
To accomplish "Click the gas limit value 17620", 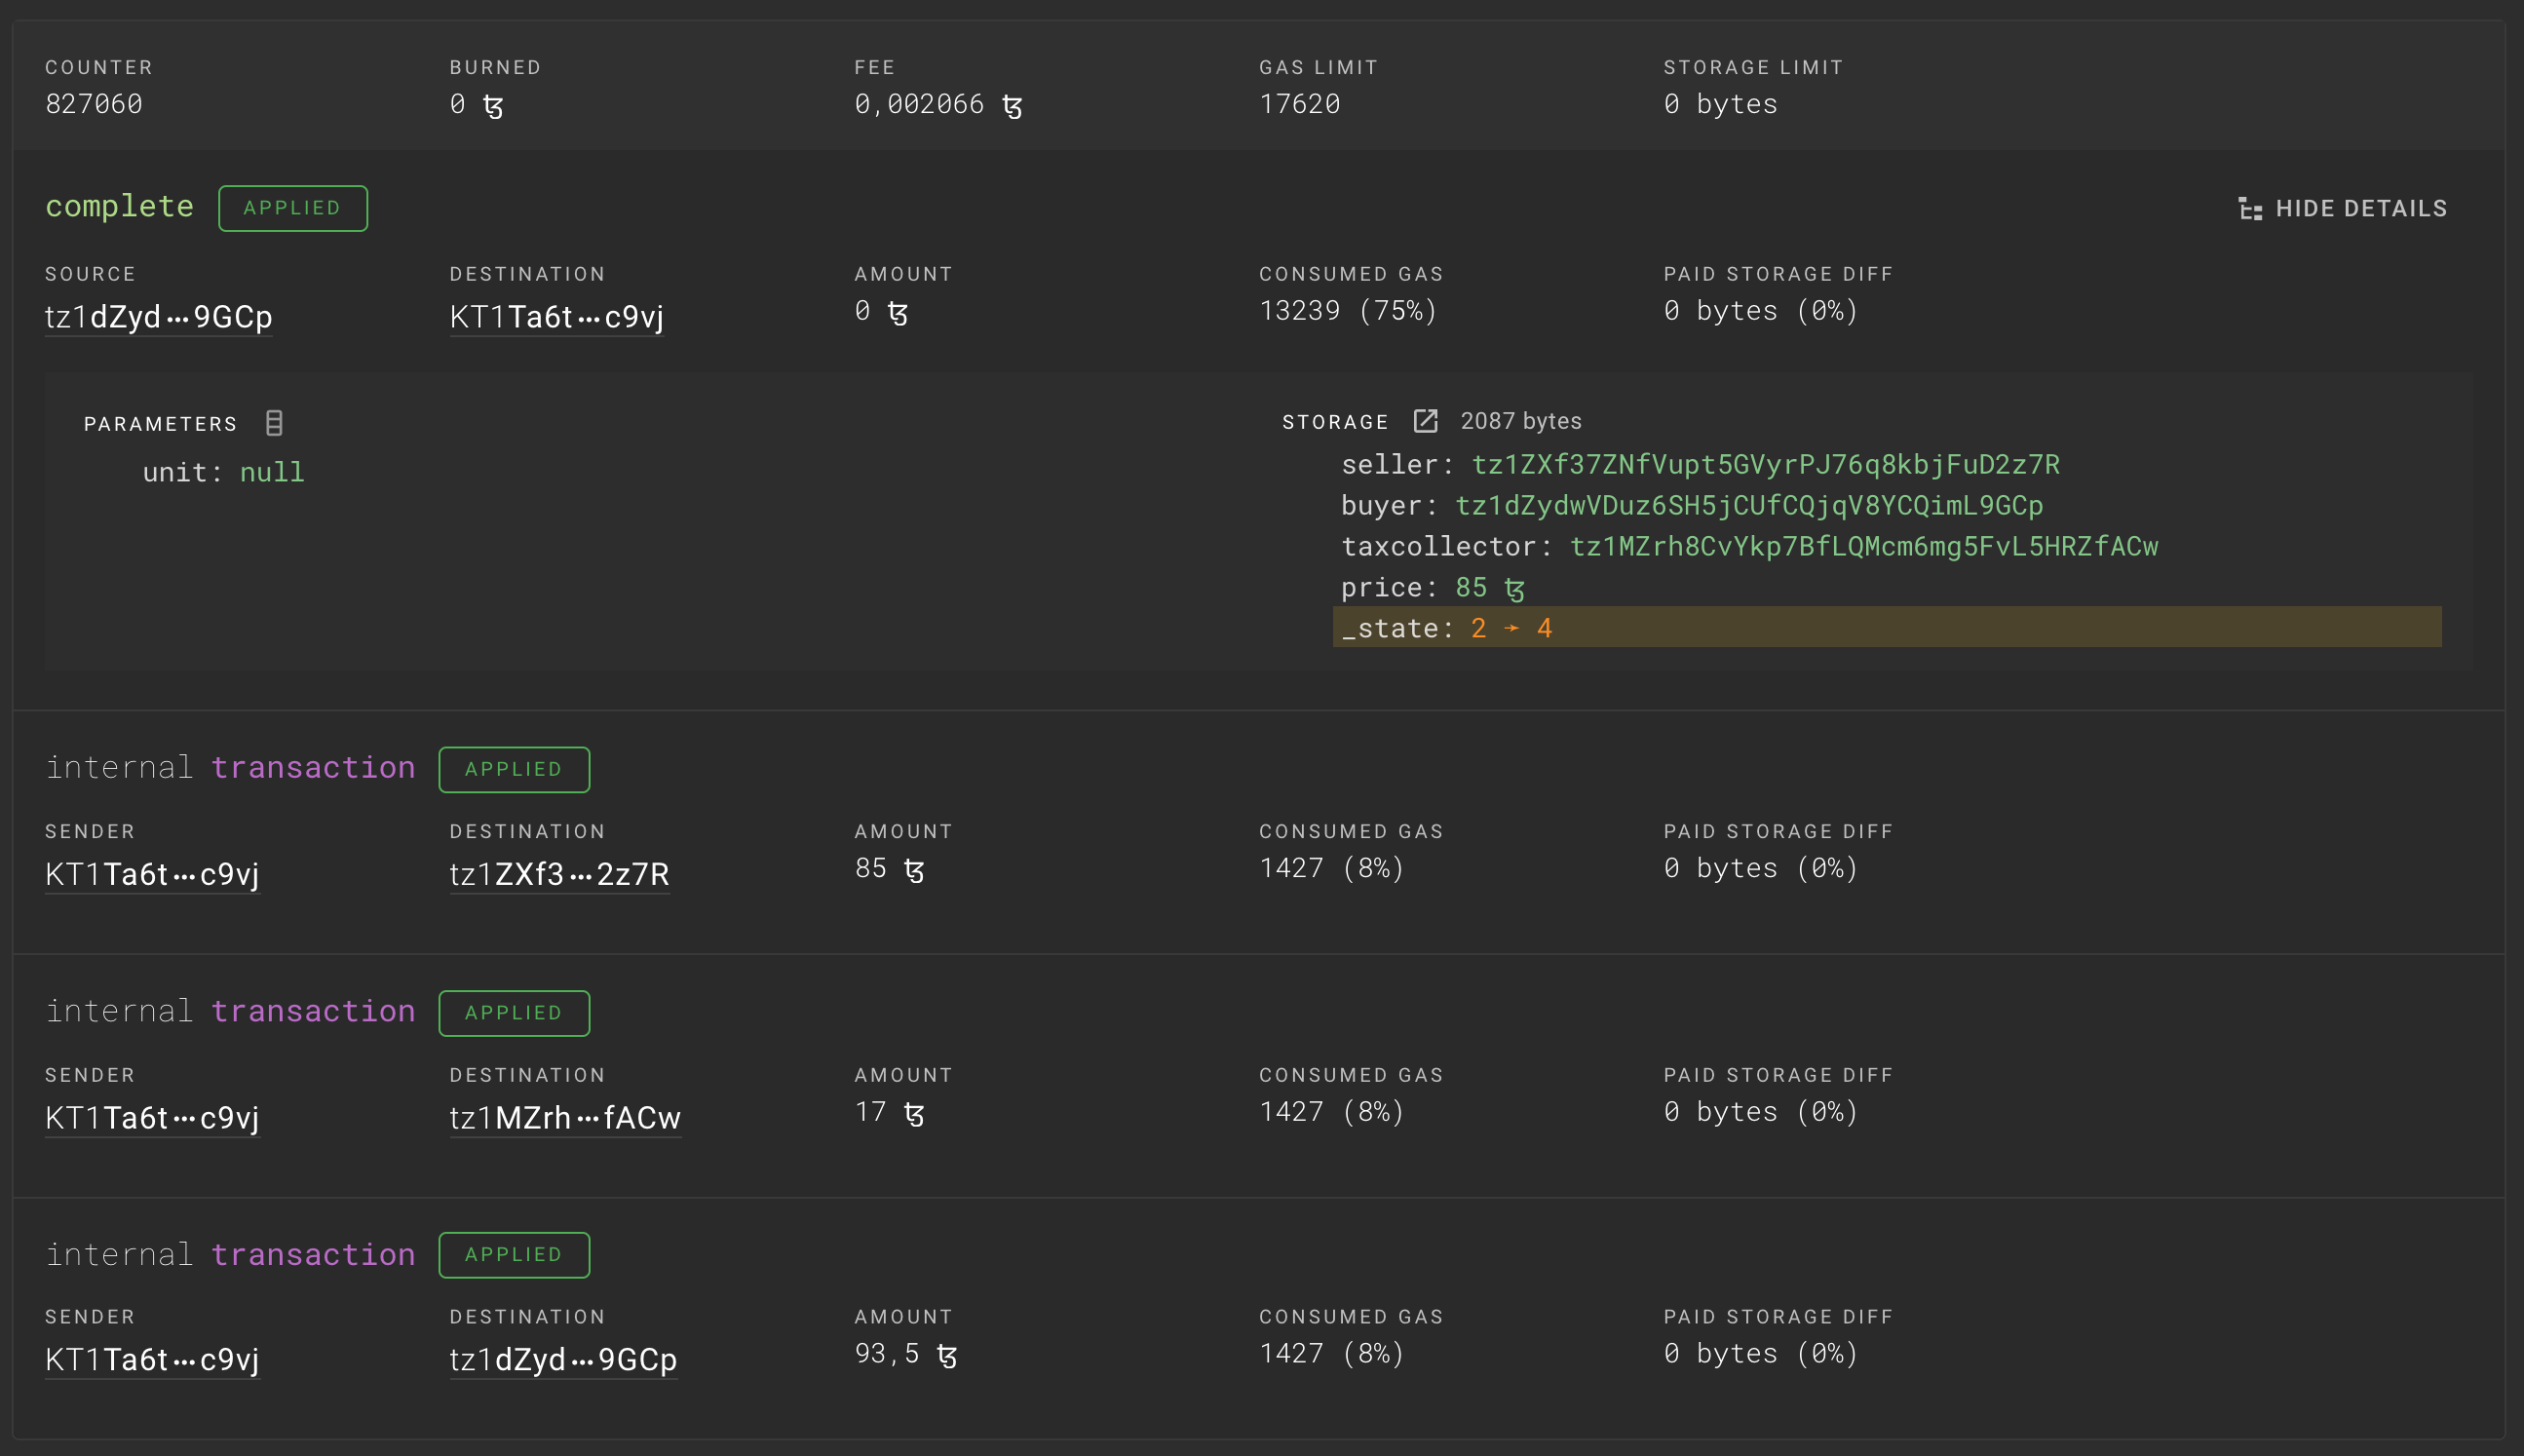I will [1299, 104].
